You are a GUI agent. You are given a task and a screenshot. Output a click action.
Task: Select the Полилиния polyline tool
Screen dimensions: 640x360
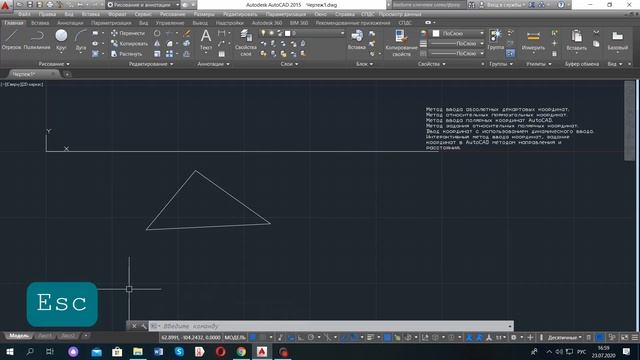37,40
